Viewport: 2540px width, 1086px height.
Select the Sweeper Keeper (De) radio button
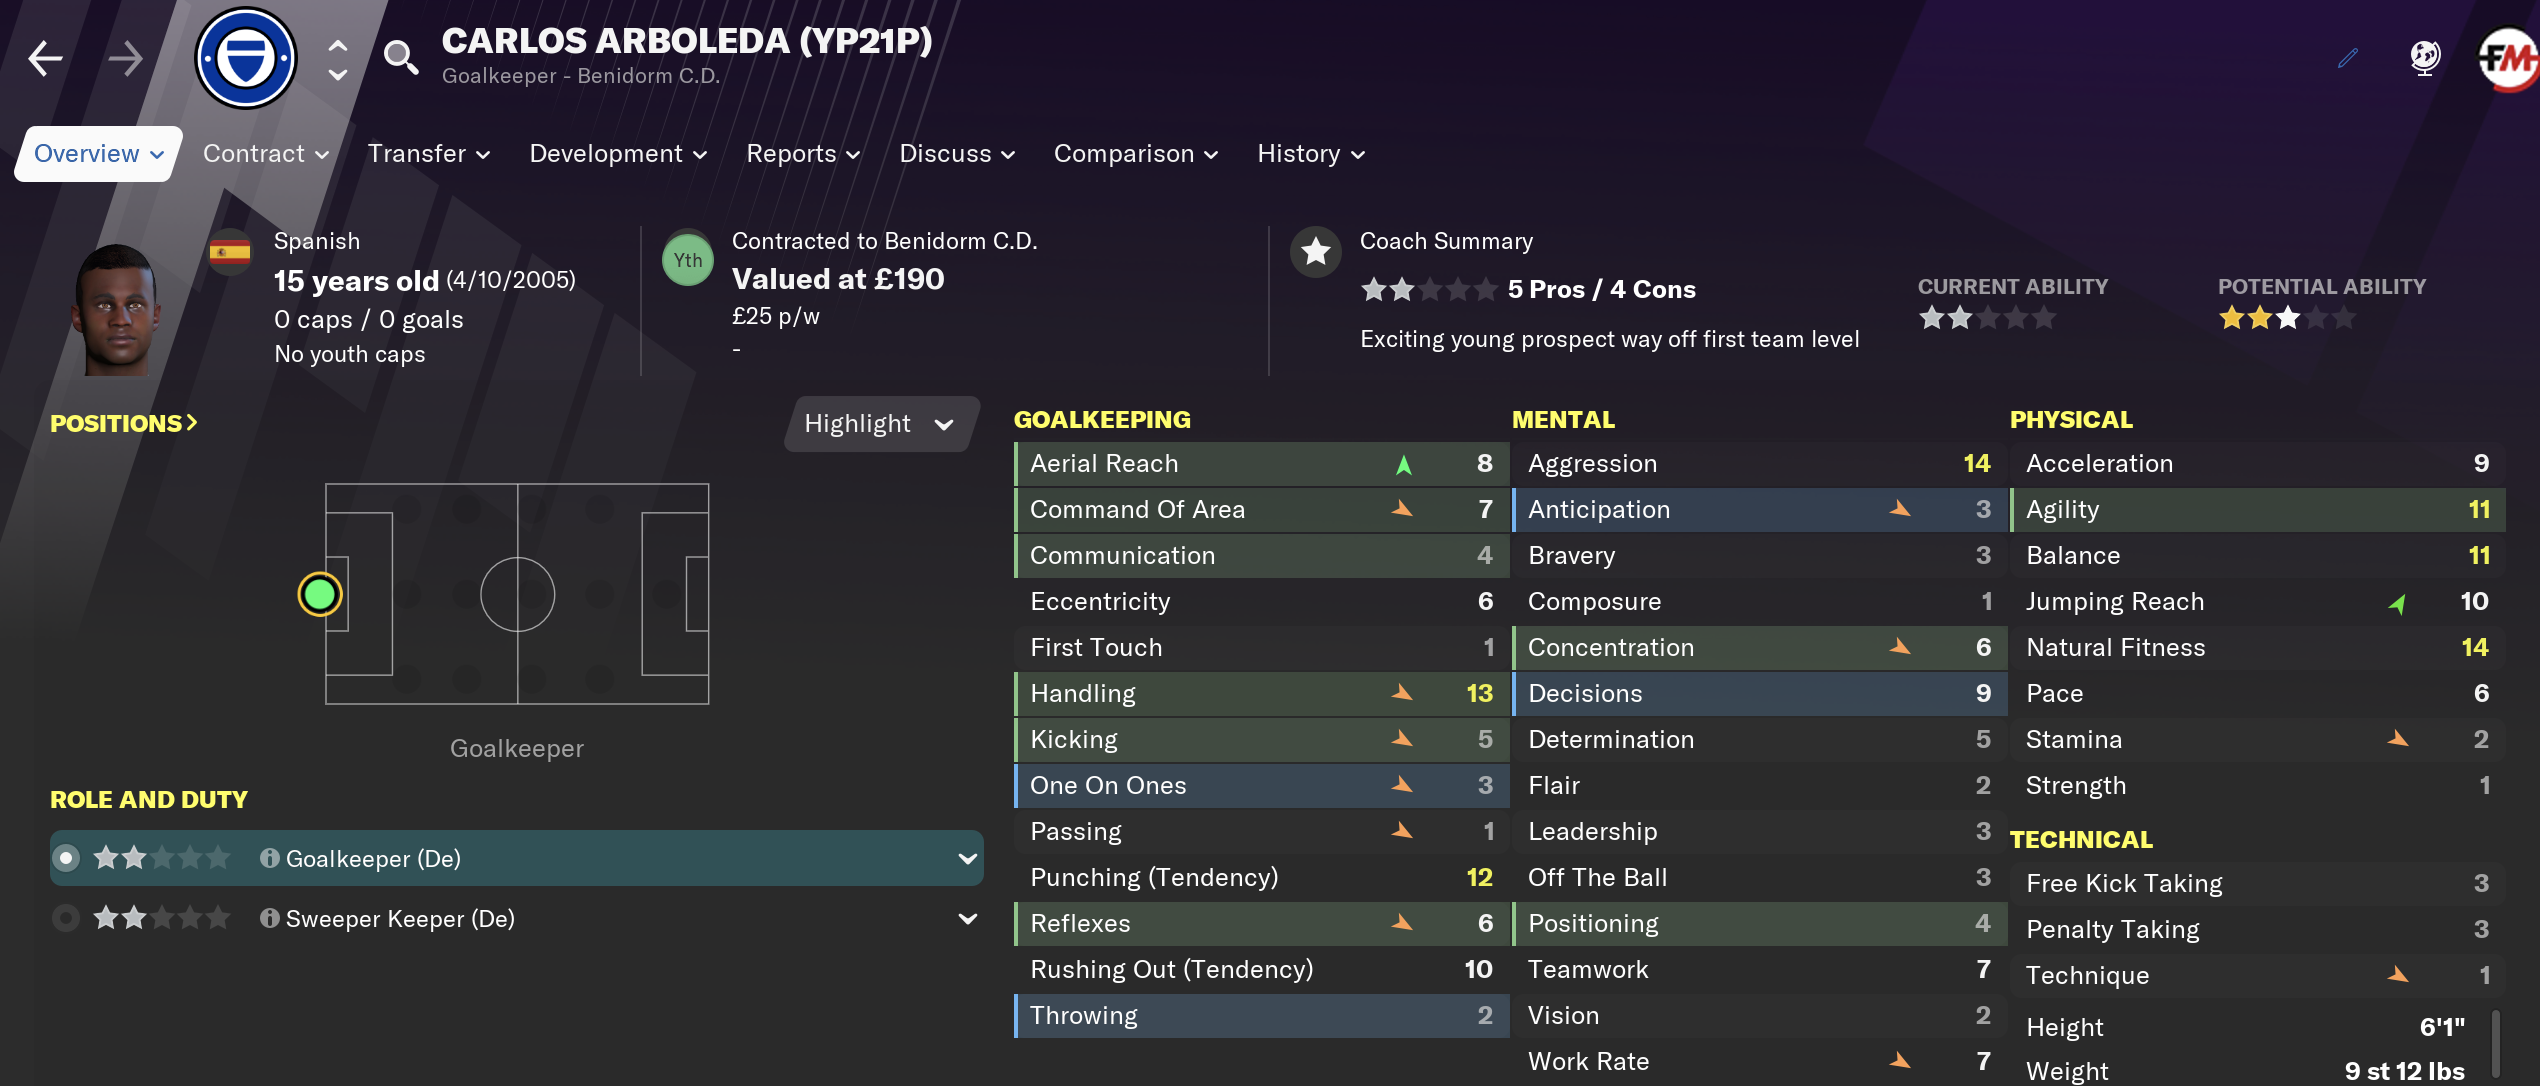(x=66, y=918)
